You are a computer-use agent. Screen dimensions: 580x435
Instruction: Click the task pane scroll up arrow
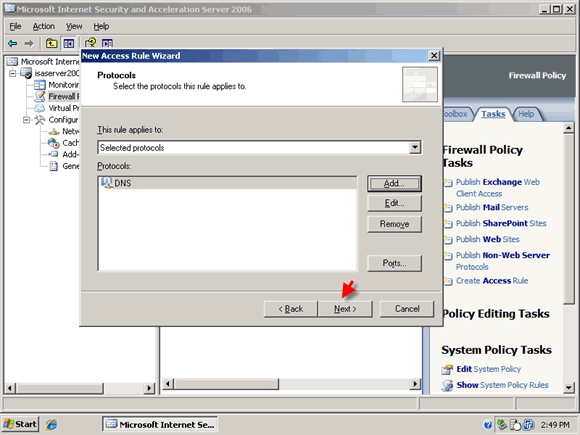(569, 128)
